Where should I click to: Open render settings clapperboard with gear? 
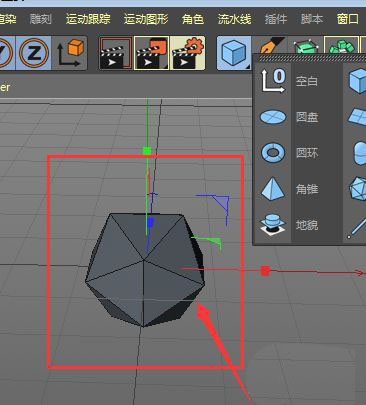coord(188,53)
